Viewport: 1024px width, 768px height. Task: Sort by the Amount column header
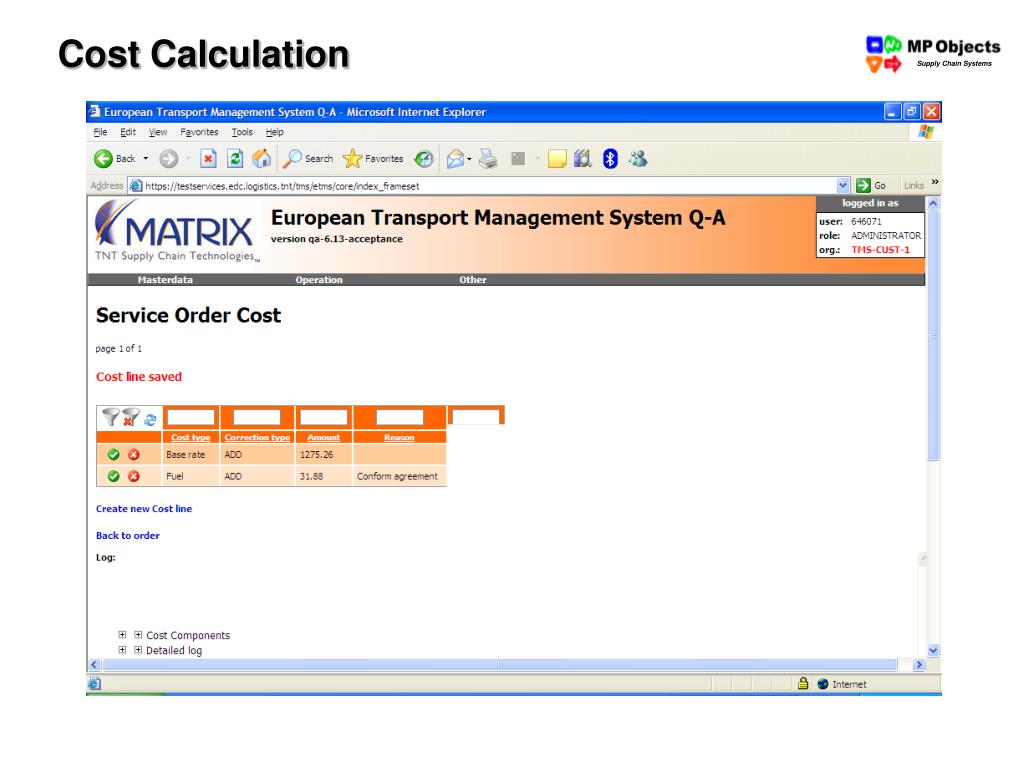click(323, 438)
